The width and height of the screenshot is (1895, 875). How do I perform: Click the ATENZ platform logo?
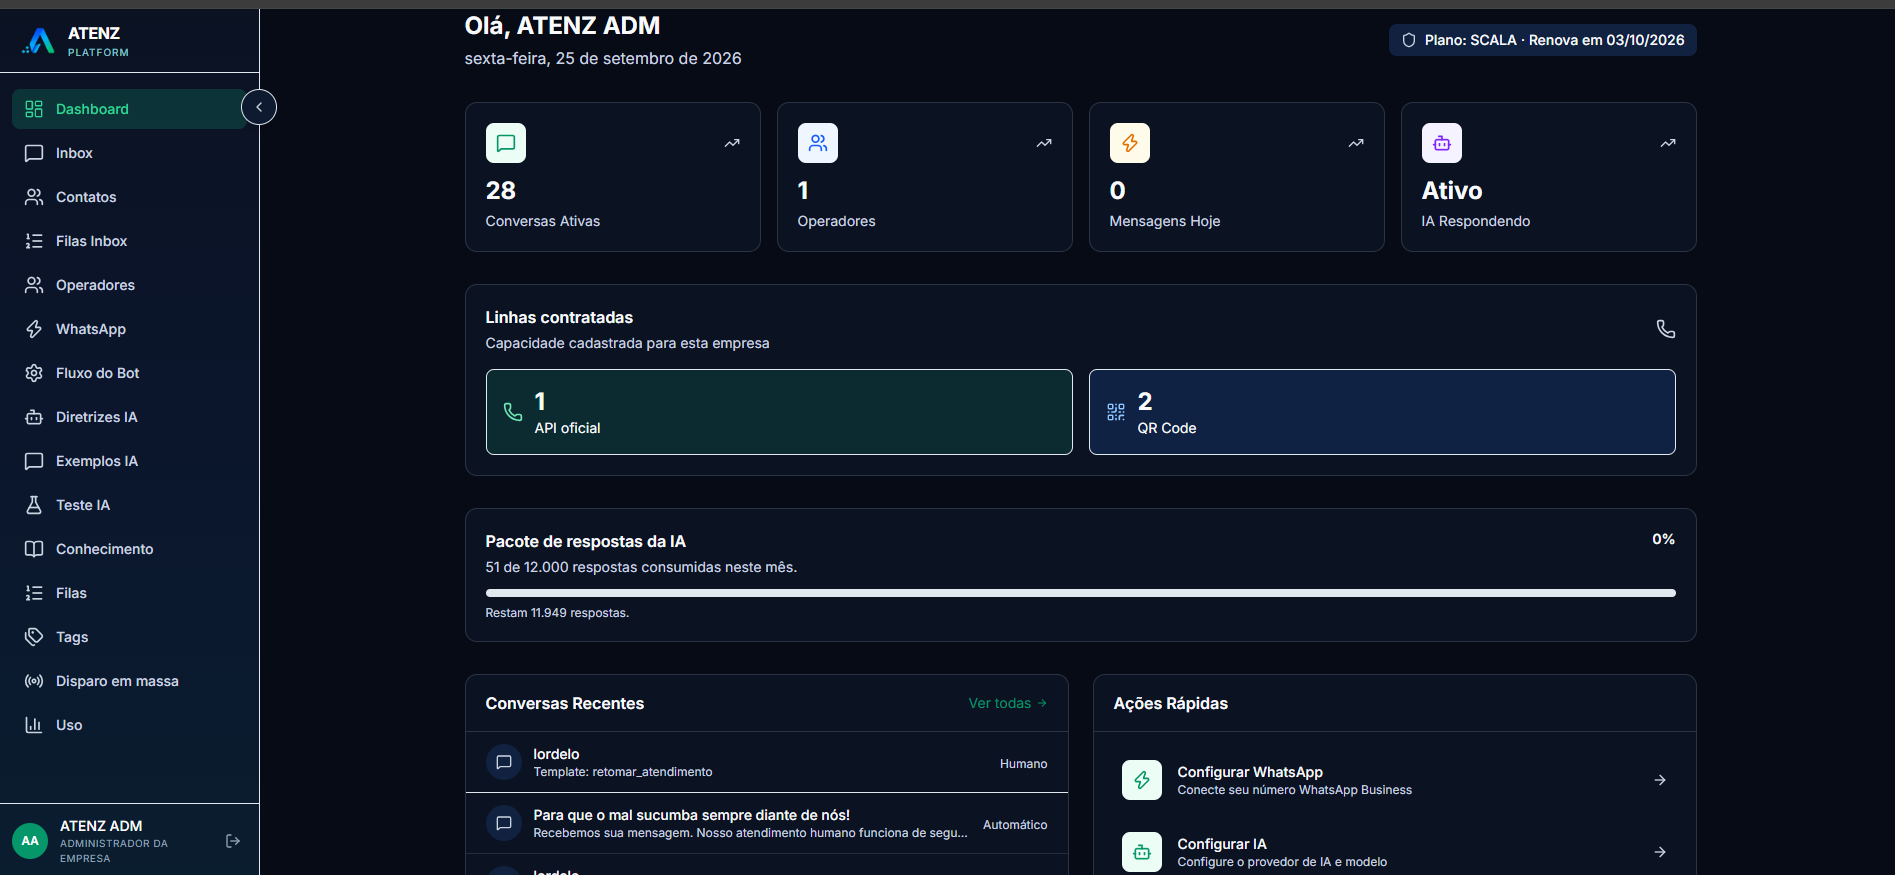[x=39, y=41]
